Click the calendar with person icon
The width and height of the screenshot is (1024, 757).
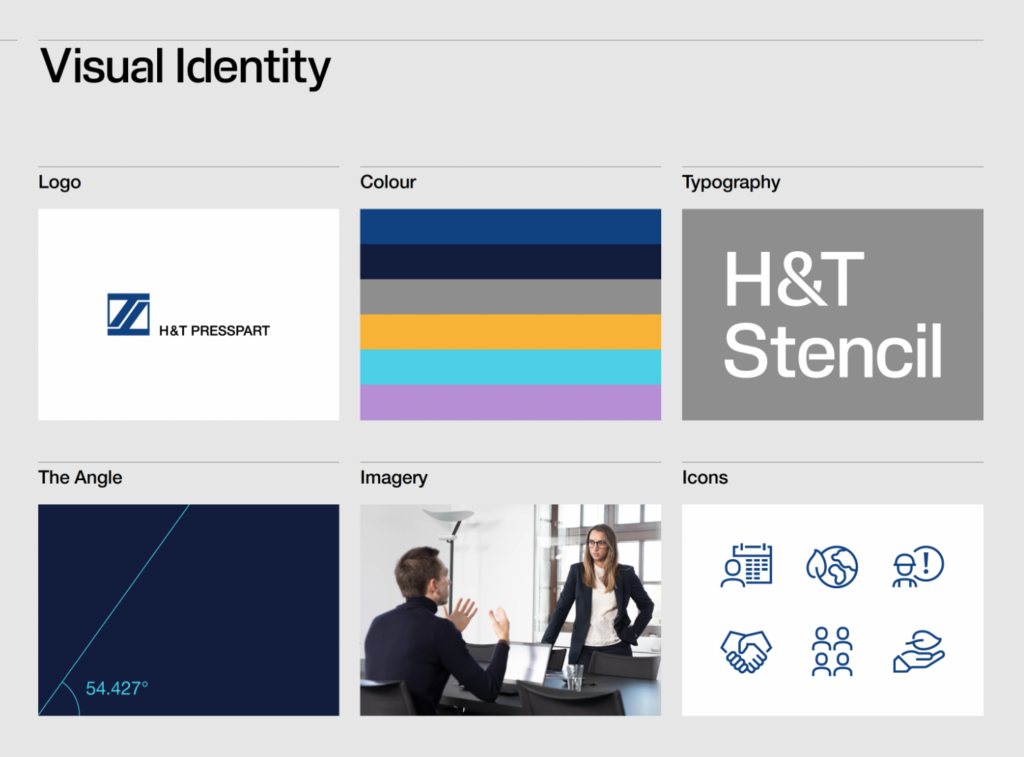(x=746, y=565)
